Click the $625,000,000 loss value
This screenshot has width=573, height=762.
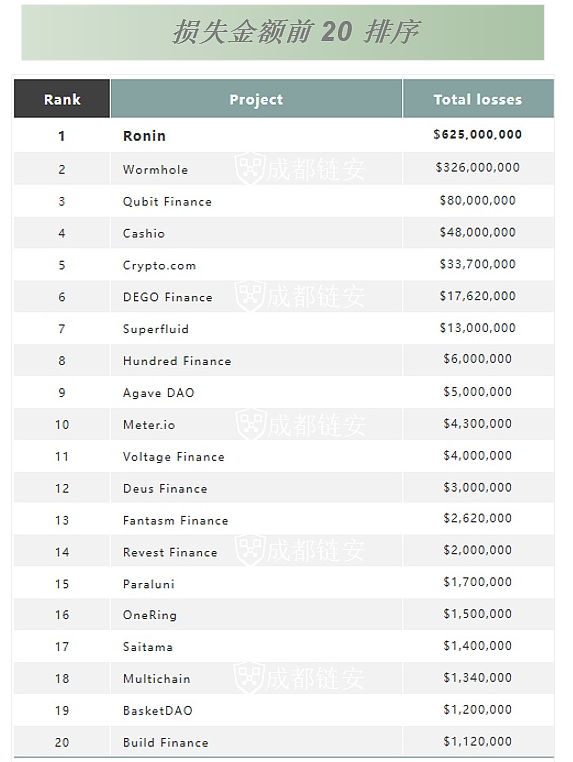478,134
